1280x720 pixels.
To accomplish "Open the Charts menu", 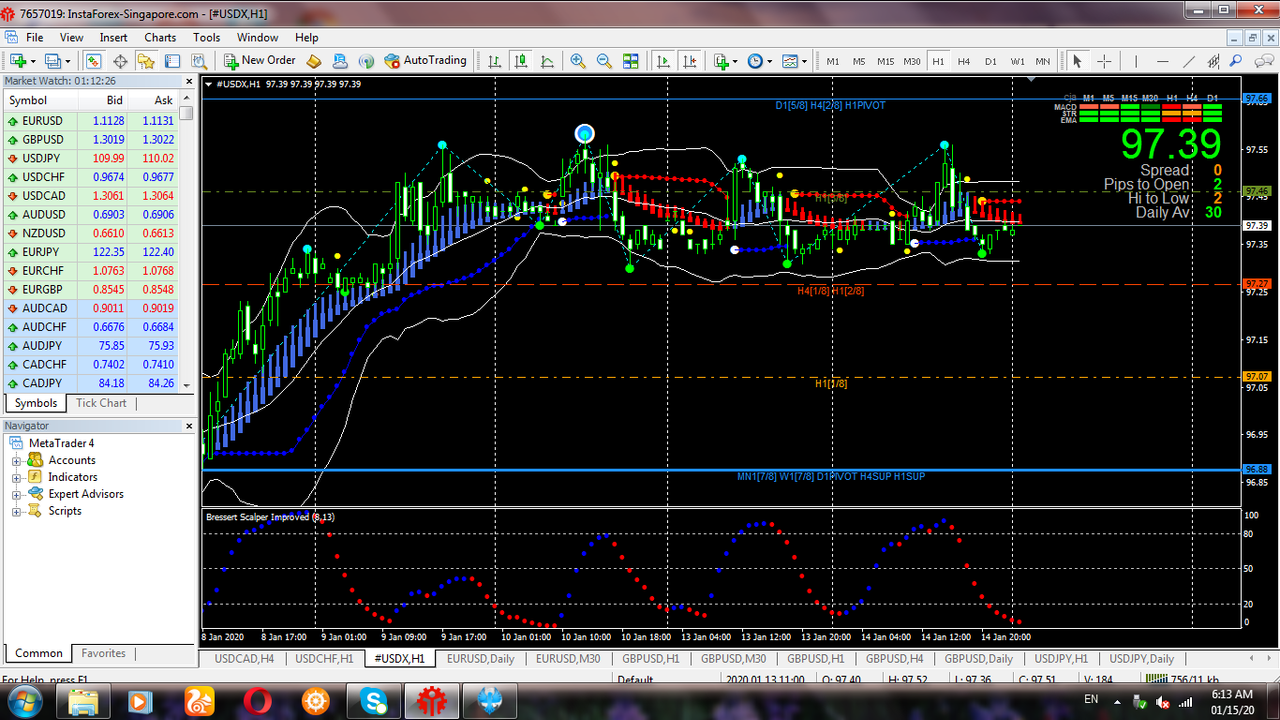I will (x=160, y=37).
